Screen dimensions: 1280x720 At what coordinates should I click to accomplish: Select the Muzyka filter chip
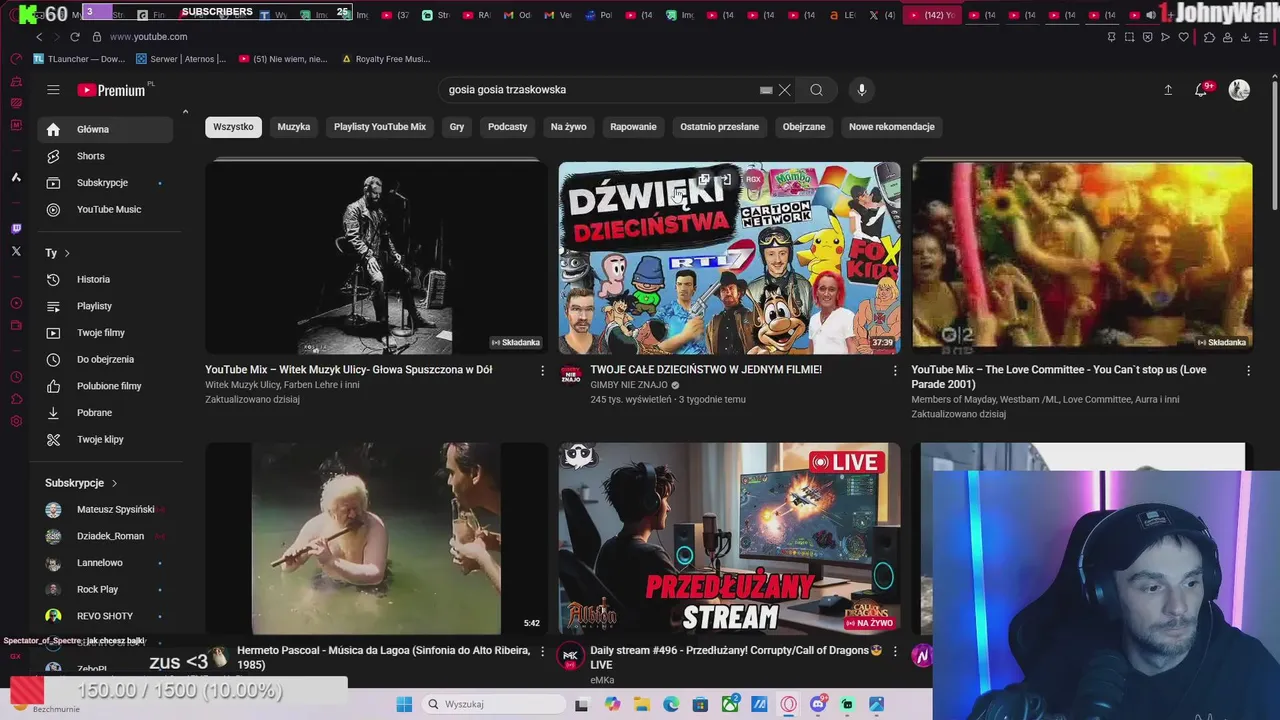294,127
